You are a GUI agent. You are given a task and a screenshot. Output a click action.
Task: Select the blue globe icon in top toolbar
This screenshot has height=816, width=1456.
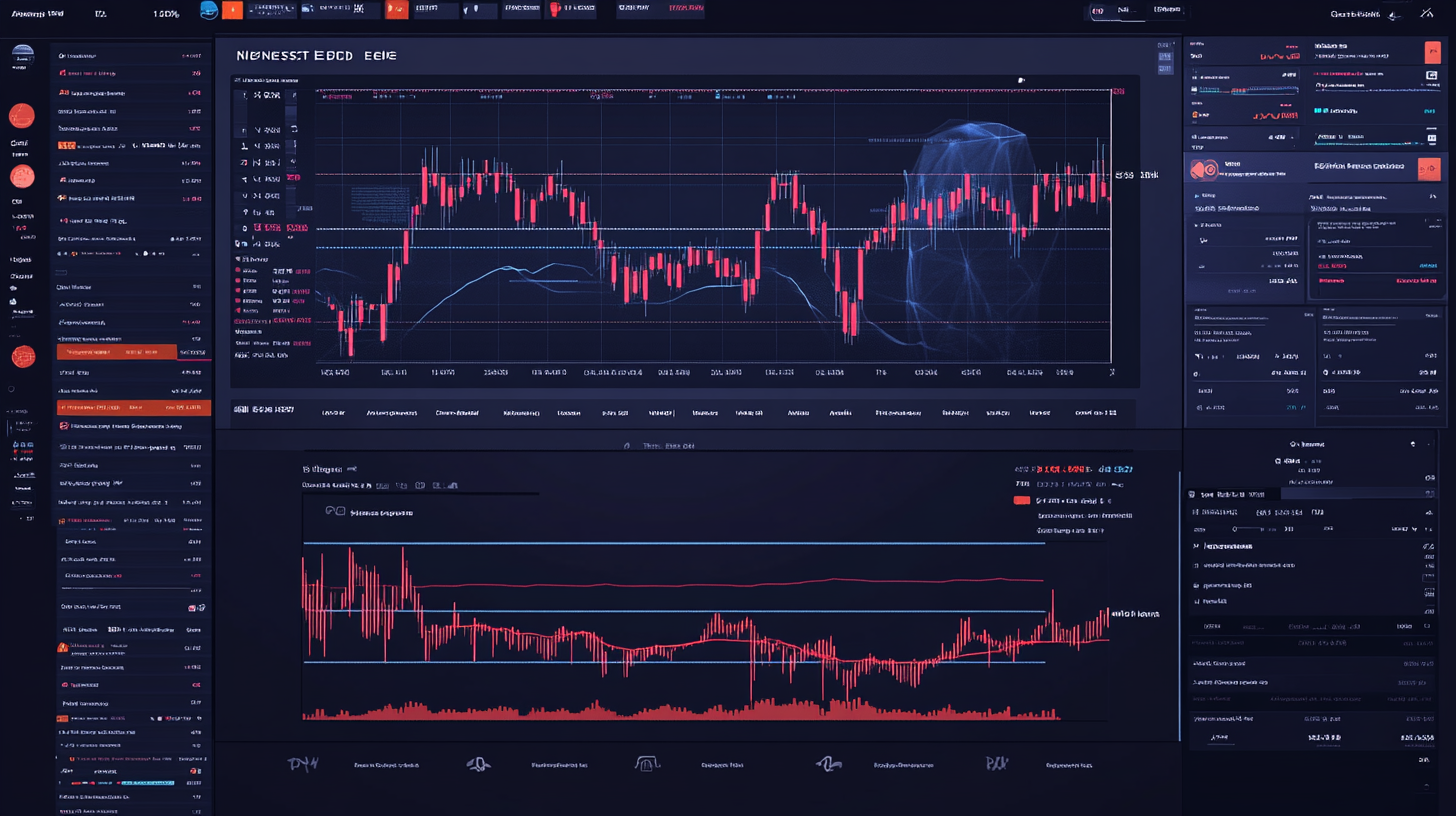coord(208,10)
